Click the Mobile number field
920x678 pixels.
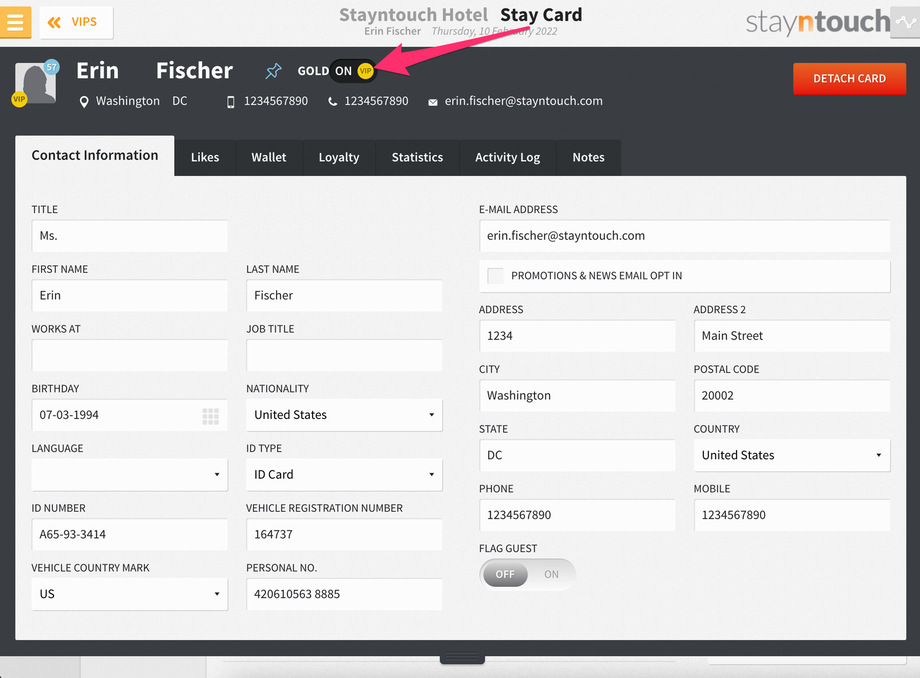(x=792, y=516)
